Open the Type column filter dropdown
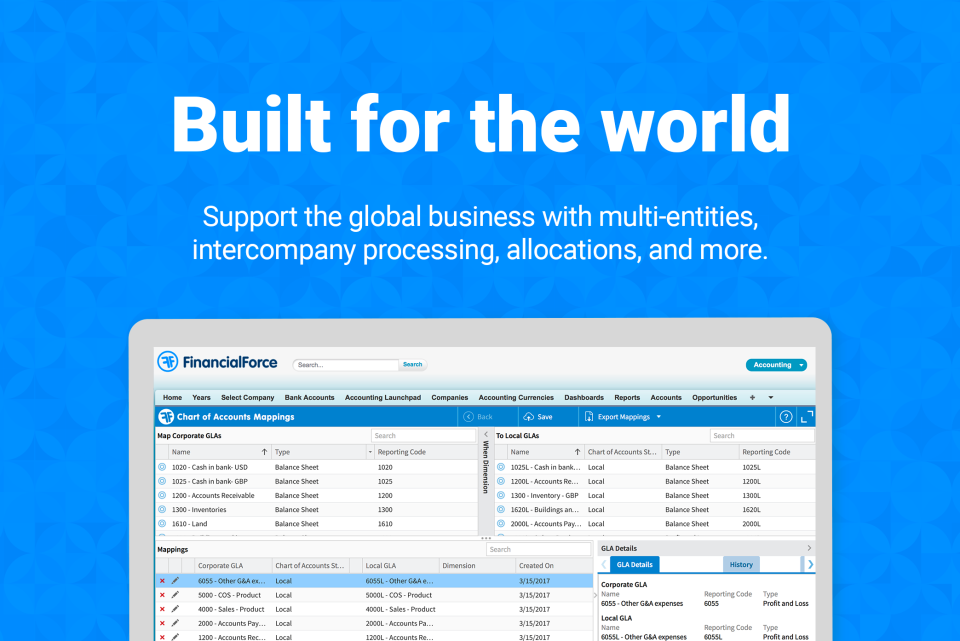The width and height of the screenshot is (960, 641). point(370,451)
